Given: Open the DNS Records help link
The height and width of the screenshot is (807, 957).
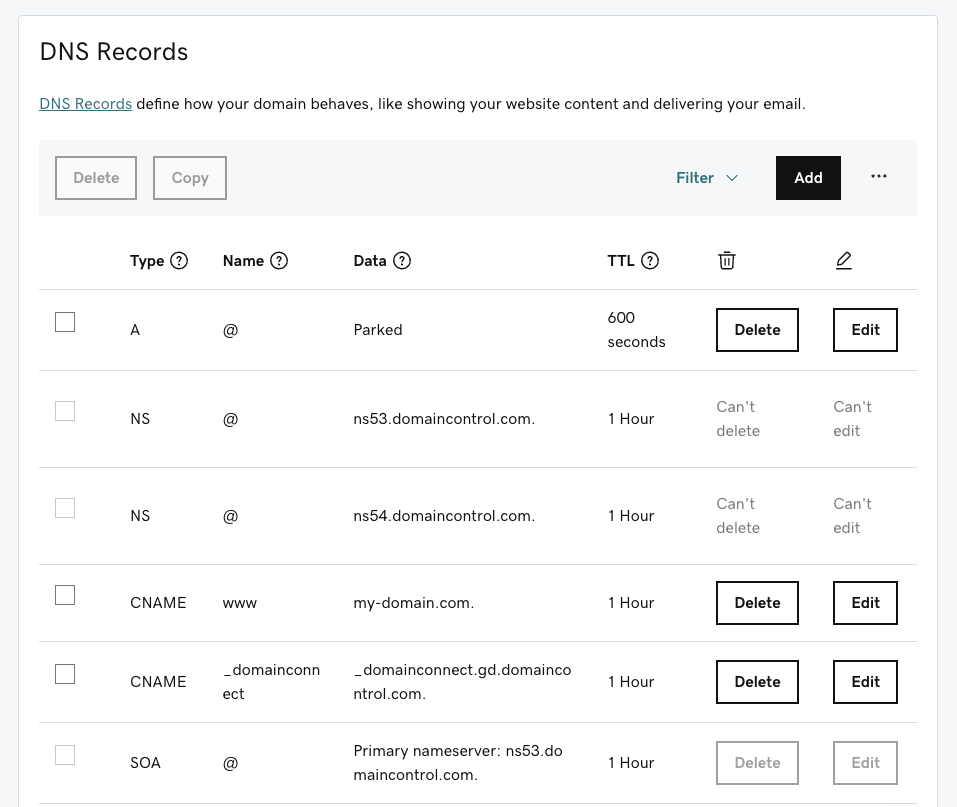Looking at the screenshot, I should coord(85,104).
